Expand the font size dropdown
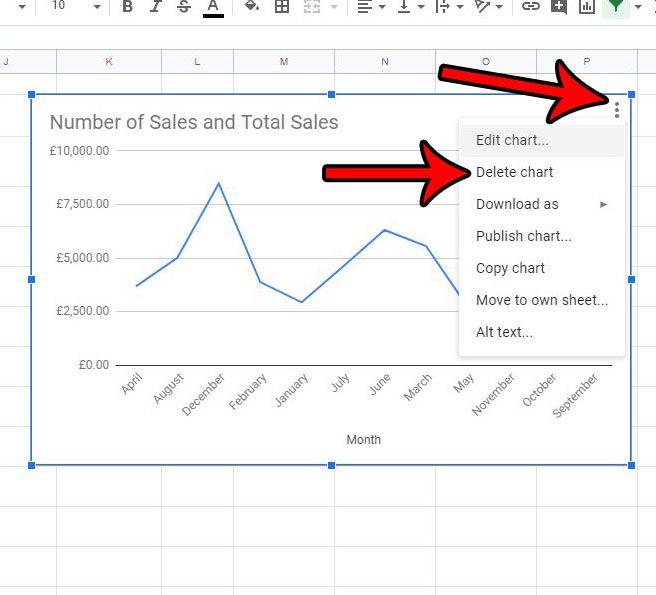Screen dimensions: 656x595 (x=96, y=7)
